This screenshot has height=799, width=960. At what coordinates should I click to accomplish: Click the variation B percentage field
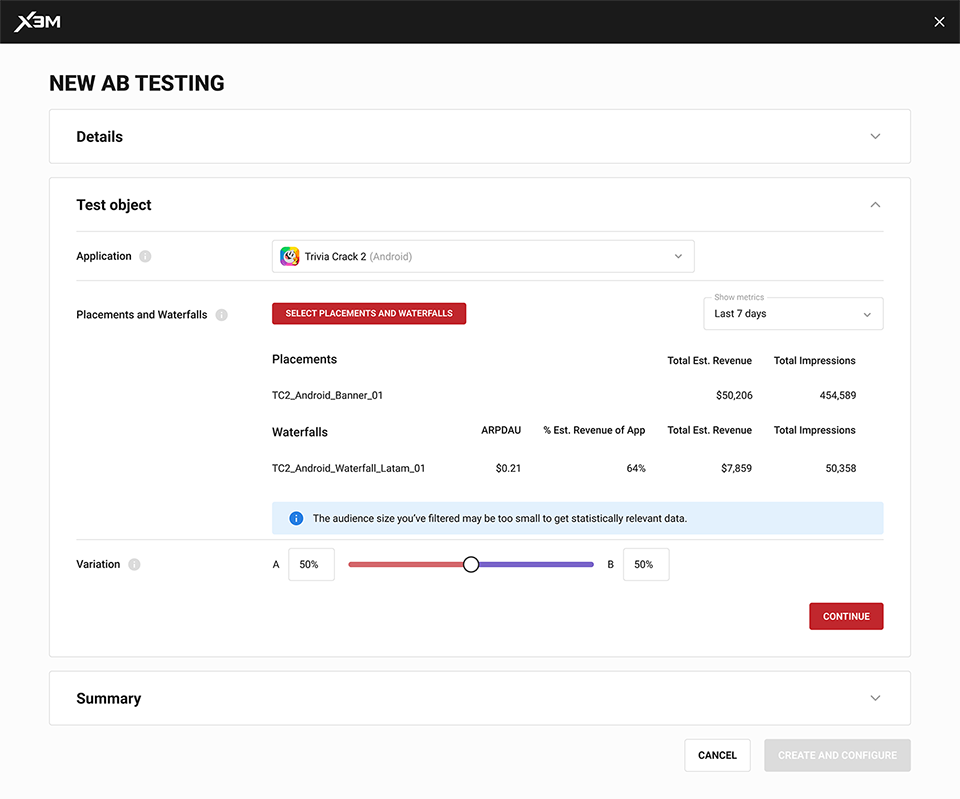[646, 565]
